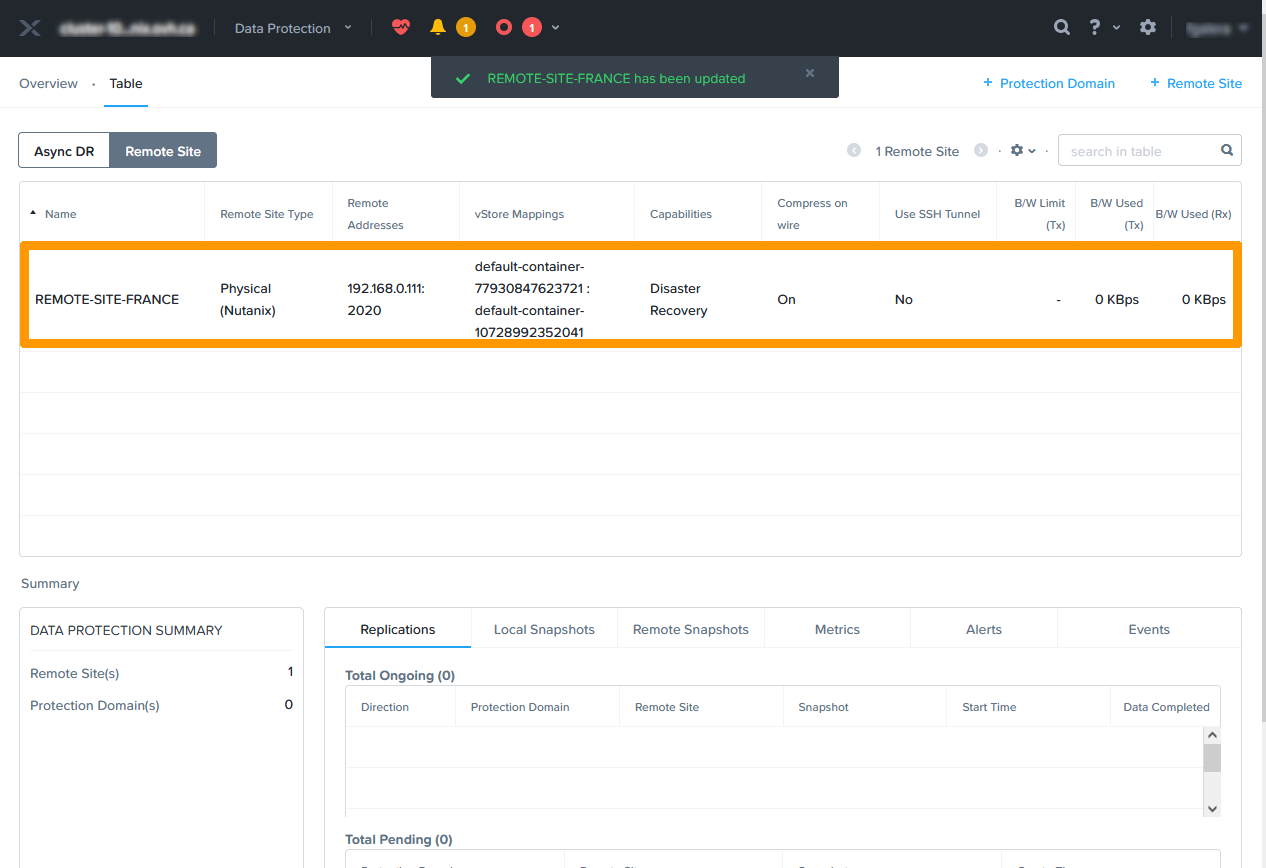This screenshot has width=1266, height=868.
Task: Switch to Async DR view
Action: tap(64, 151)
